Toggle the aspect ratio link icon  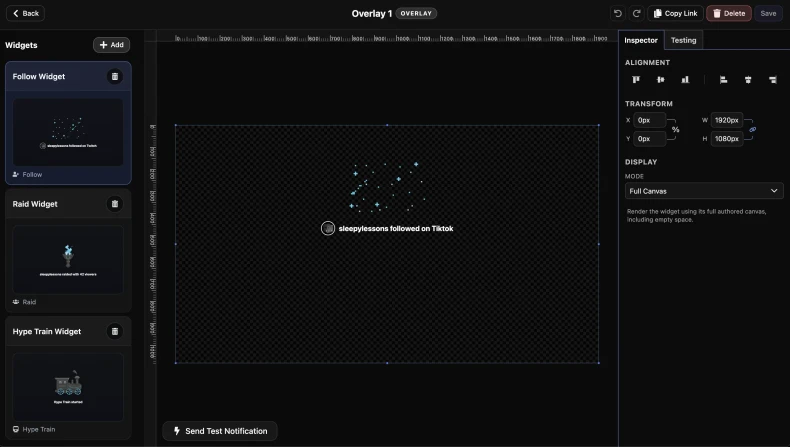click(753, 130)
